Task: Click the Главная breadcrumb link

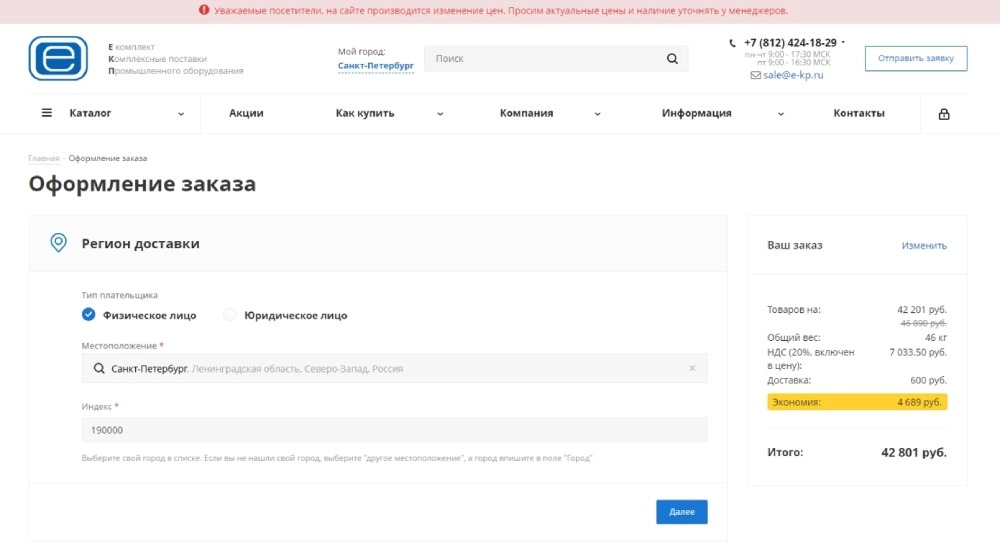Action: pyautogui.click(x=43, y=158)
